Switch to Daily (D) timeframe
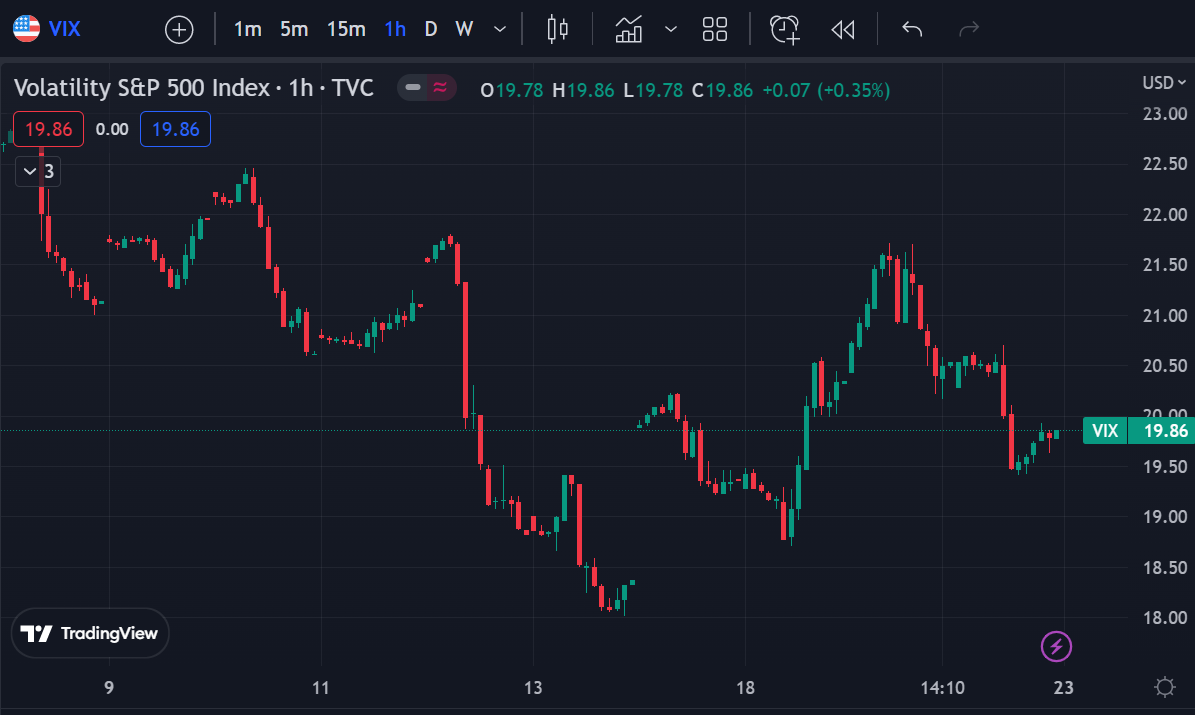The height and width of the screenshot is (715, 1195). click(431, 29)
